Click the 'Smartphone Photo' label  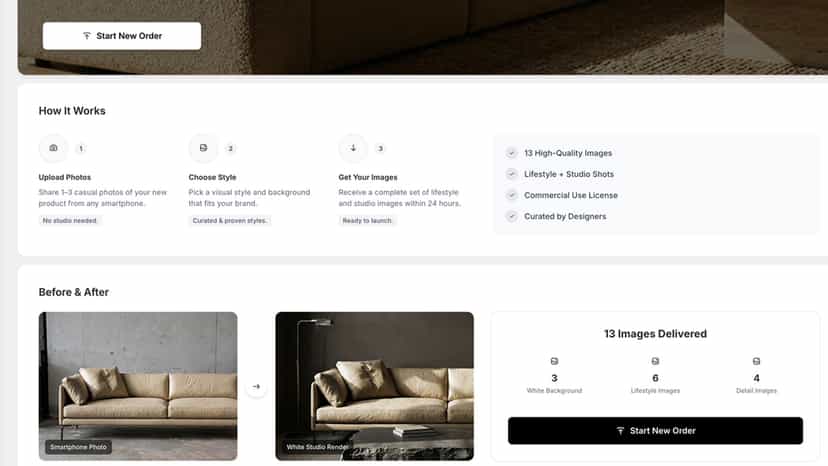click(x=78, y=447)
